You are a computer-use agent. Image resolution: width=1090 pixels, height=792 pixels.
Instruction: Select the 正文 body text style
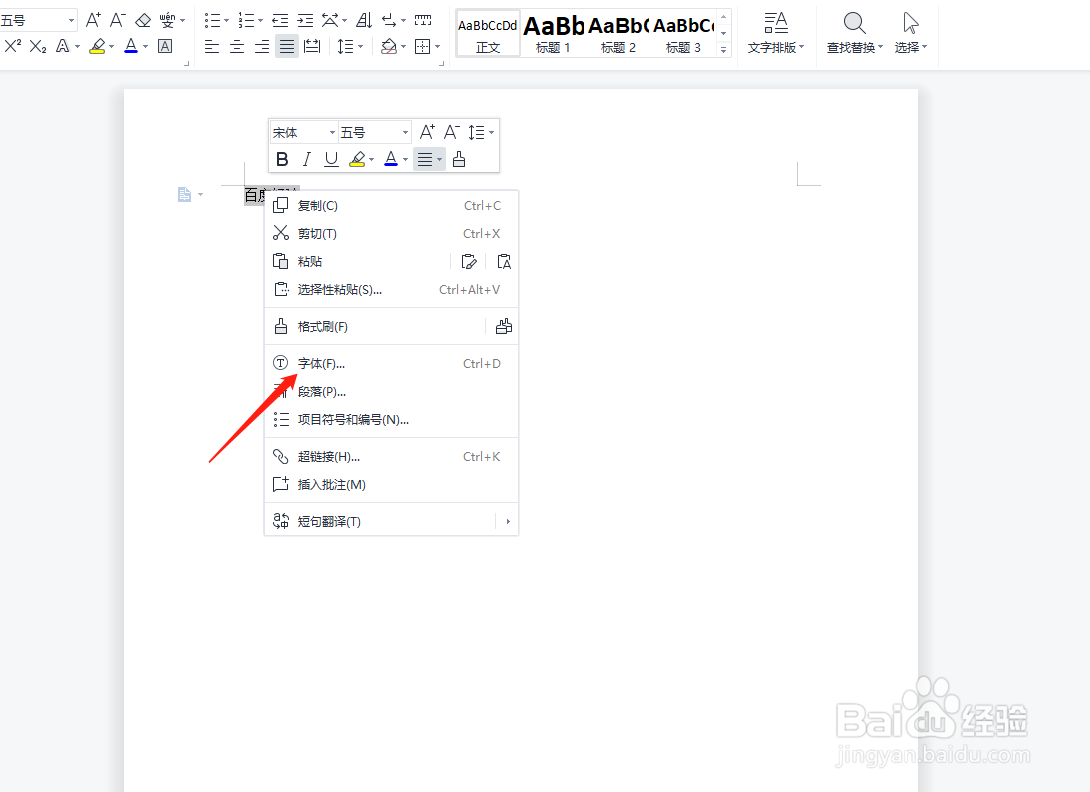coord(488,34)
